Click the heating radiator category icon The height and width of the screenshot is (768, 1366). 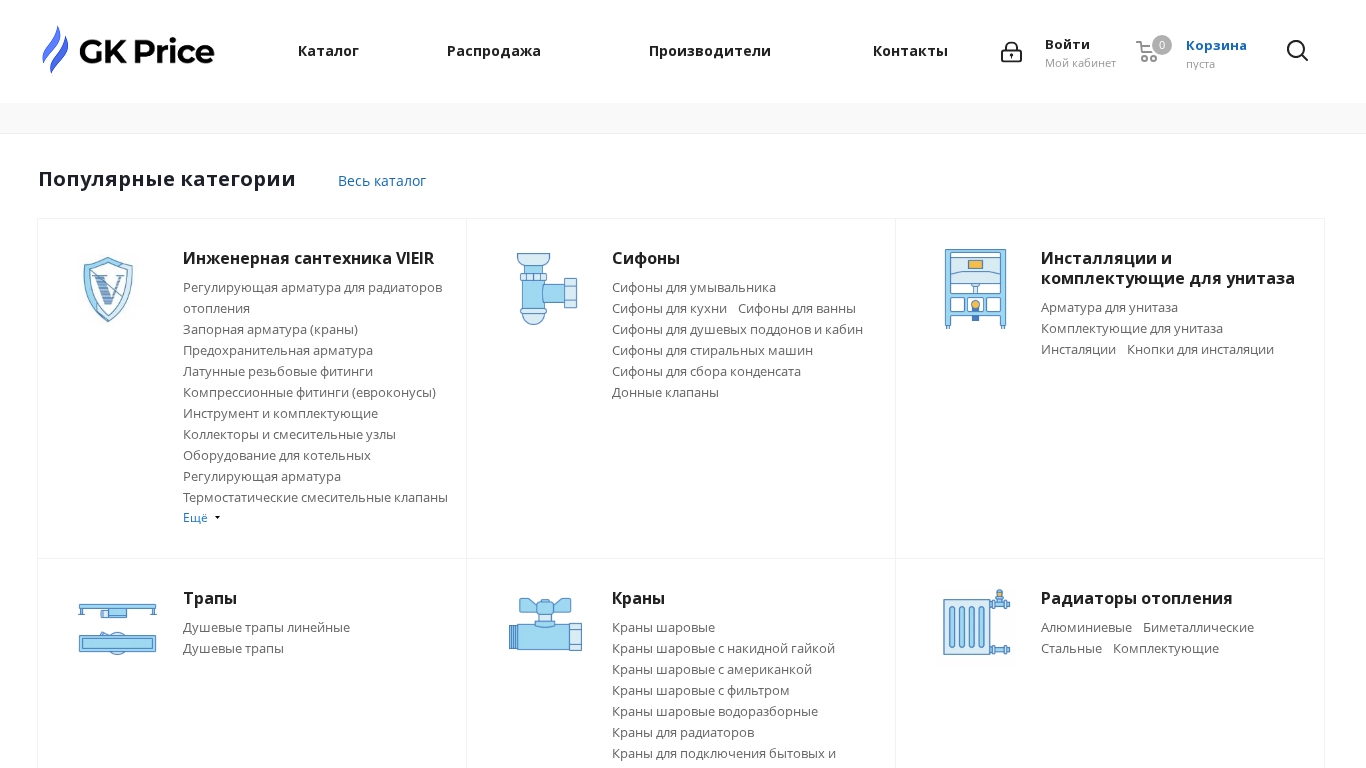pyautogui.click(x=975, y=624)
